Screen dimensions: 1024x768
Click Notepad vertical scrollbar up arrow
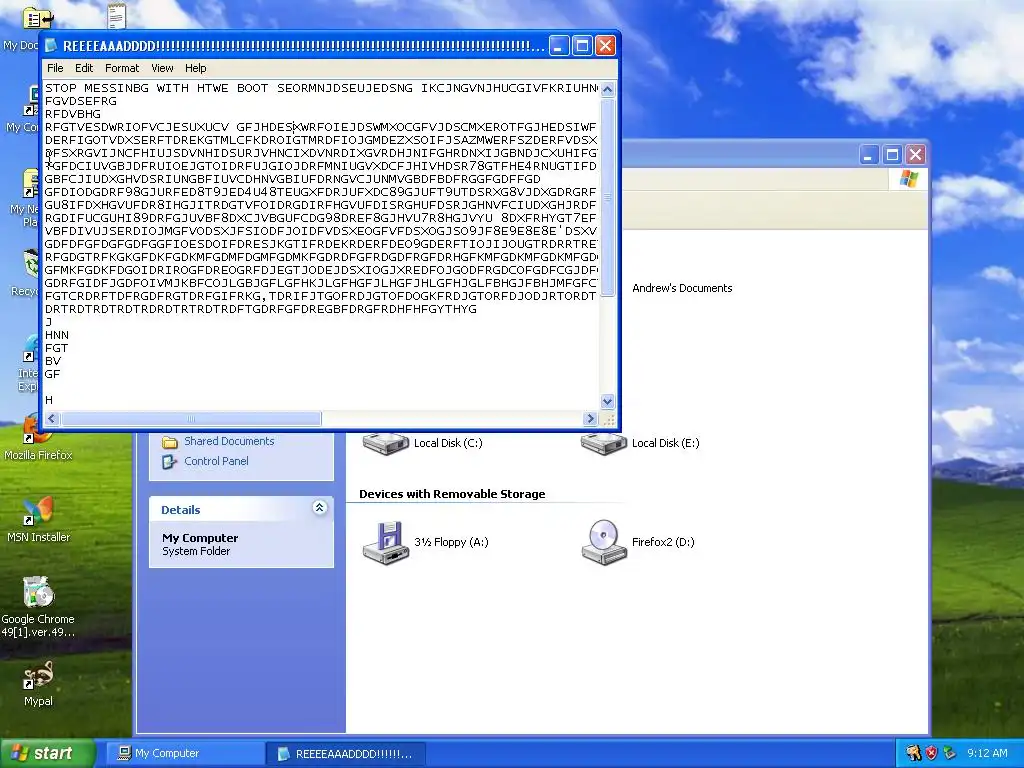pos(607,89)
